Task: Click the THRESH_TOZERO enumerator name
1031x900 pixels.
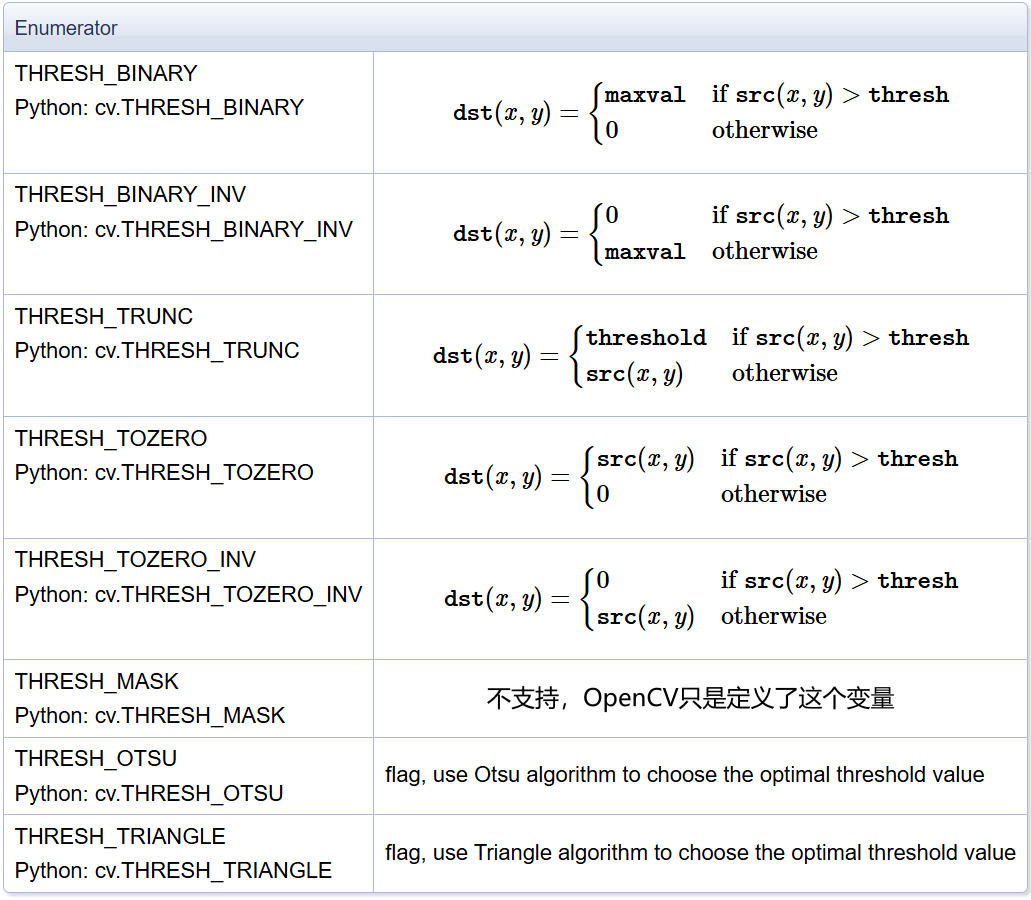Action: [x=111, y=439]
